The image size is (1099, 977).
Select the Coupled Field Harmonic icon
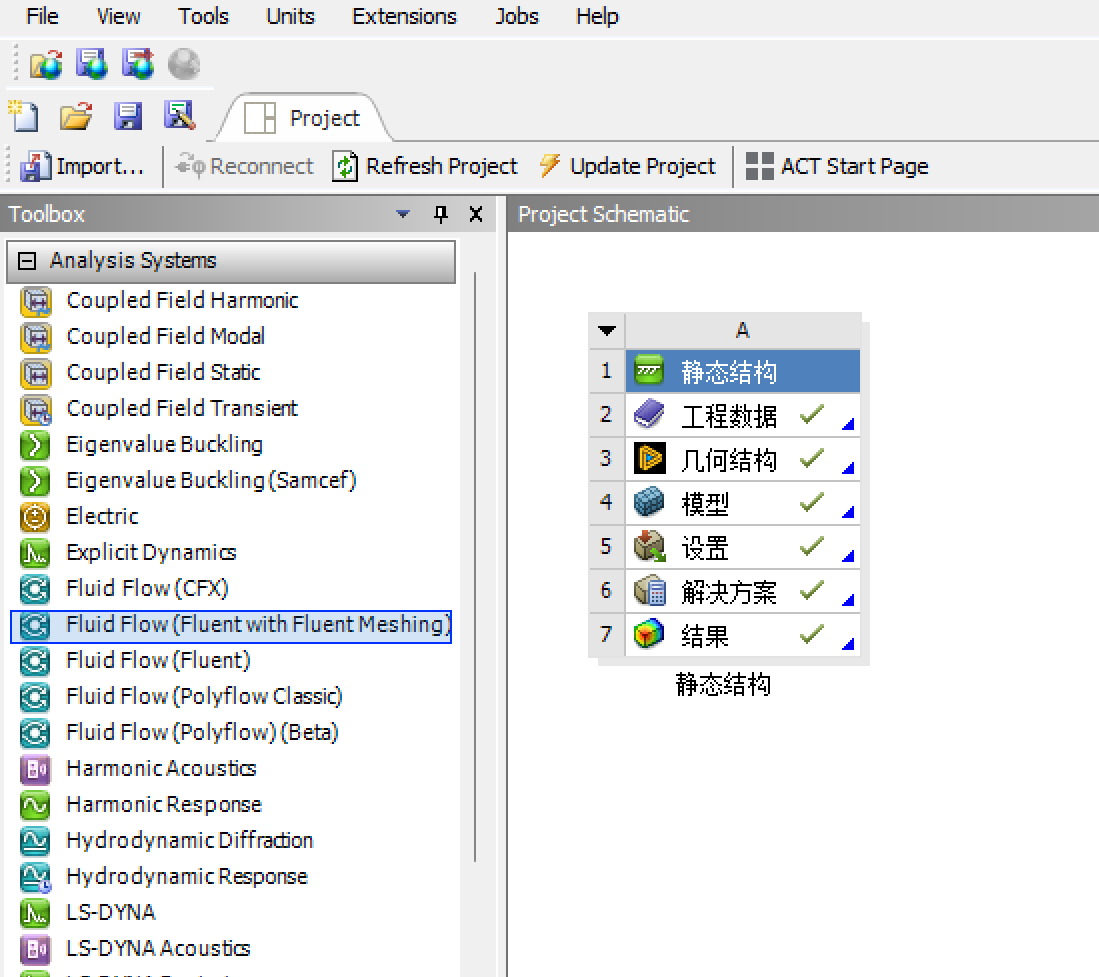click(35, 301)
